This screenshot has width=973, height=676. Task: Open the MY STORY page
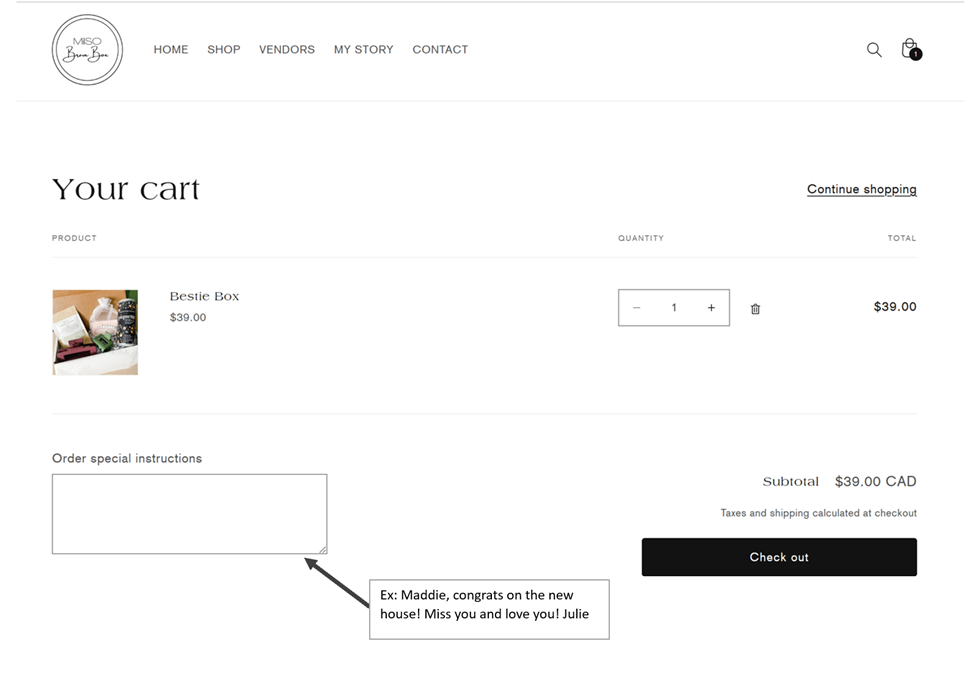point(363,50)
